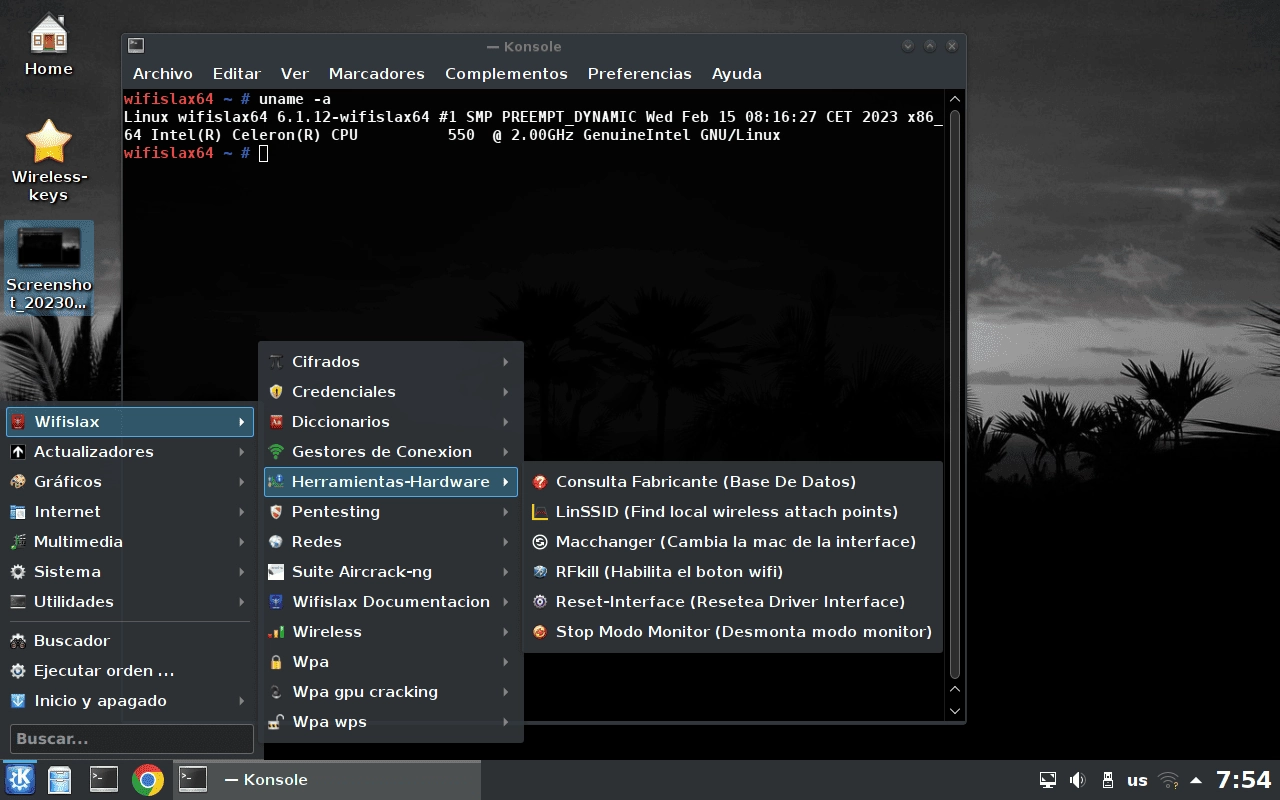Launch Stop Modo Monitor
1280x800 pixels.
(x=733, y=632)
